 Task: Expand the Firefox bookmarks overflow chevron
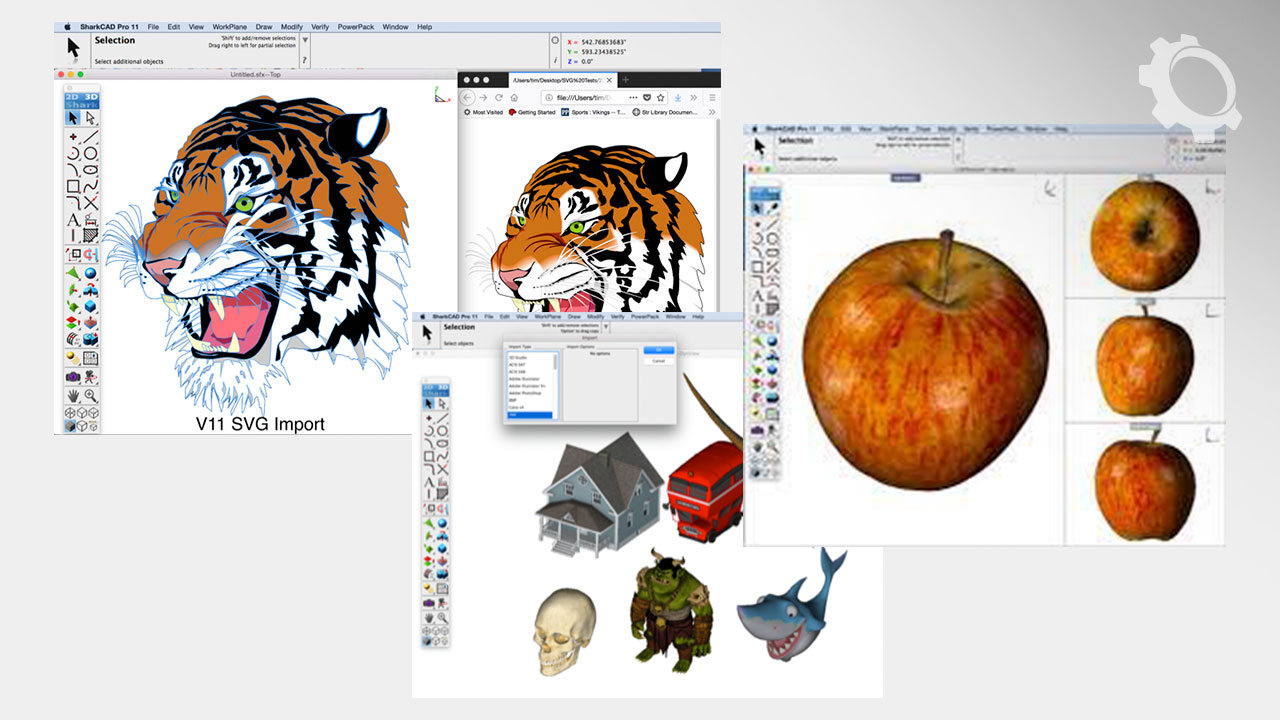coord(712,112)
